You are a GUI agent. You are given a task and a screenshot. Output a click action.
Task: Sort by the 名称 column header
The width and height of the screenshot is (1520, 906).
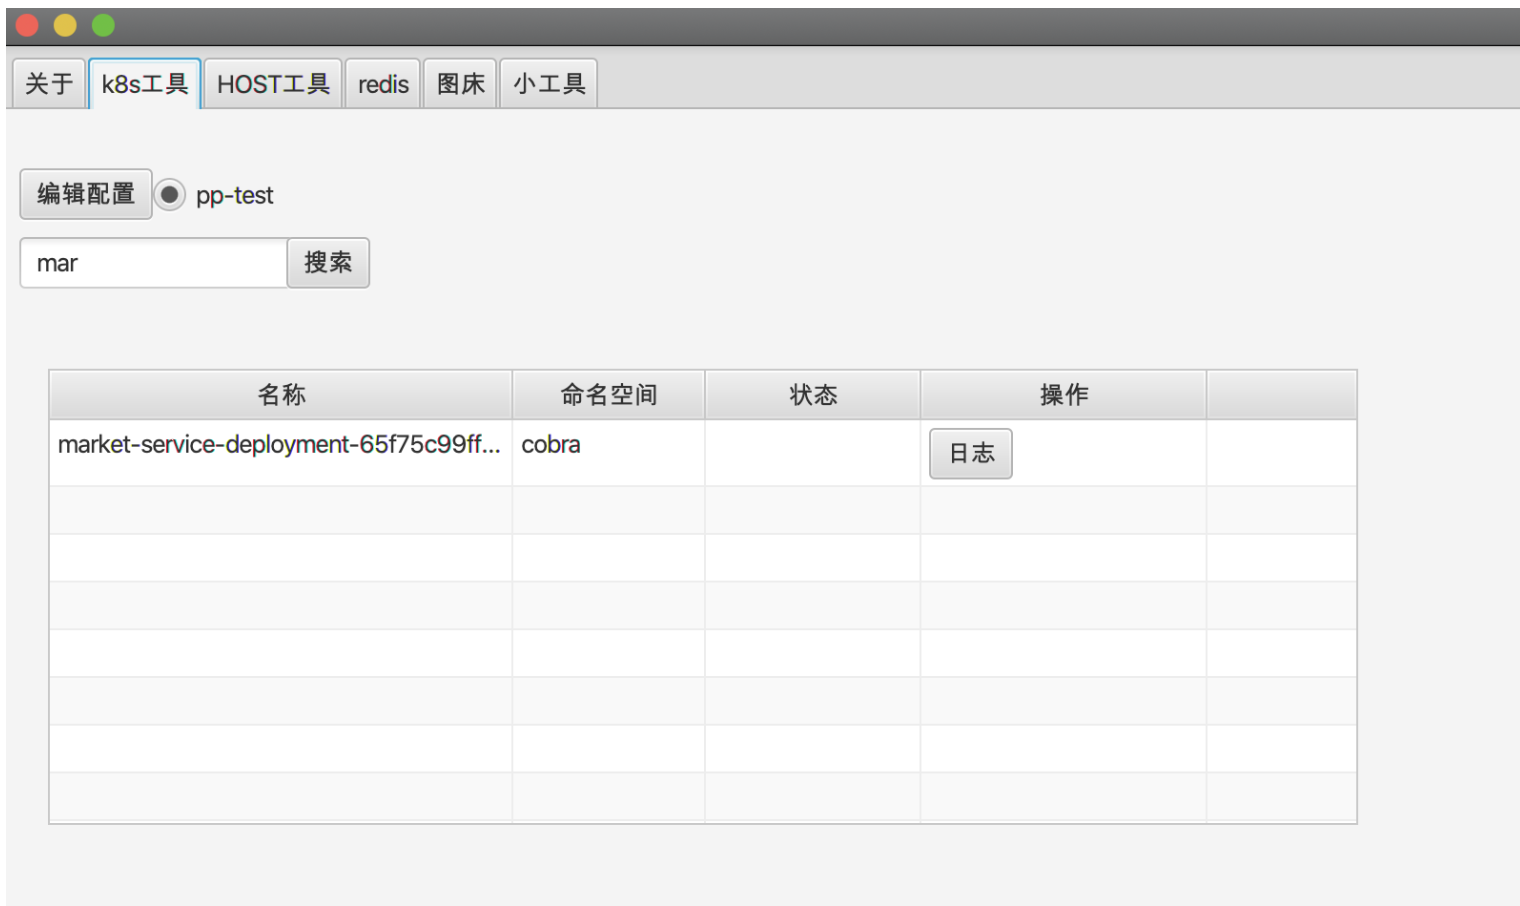tap(281, 395)
